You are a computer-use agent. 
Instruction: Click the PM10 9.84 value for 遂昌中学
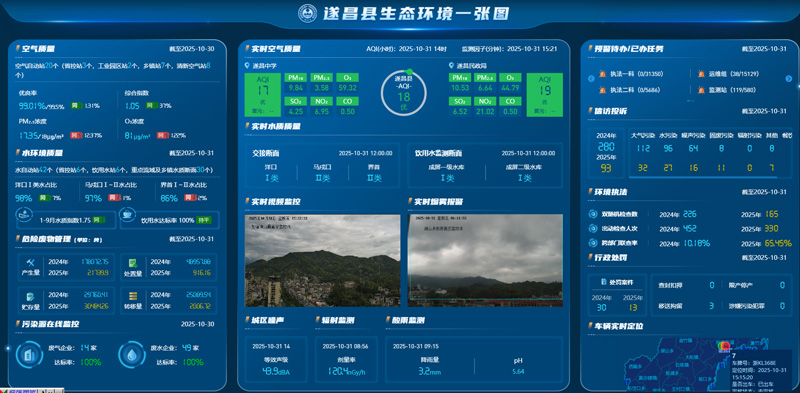point(296,88)
